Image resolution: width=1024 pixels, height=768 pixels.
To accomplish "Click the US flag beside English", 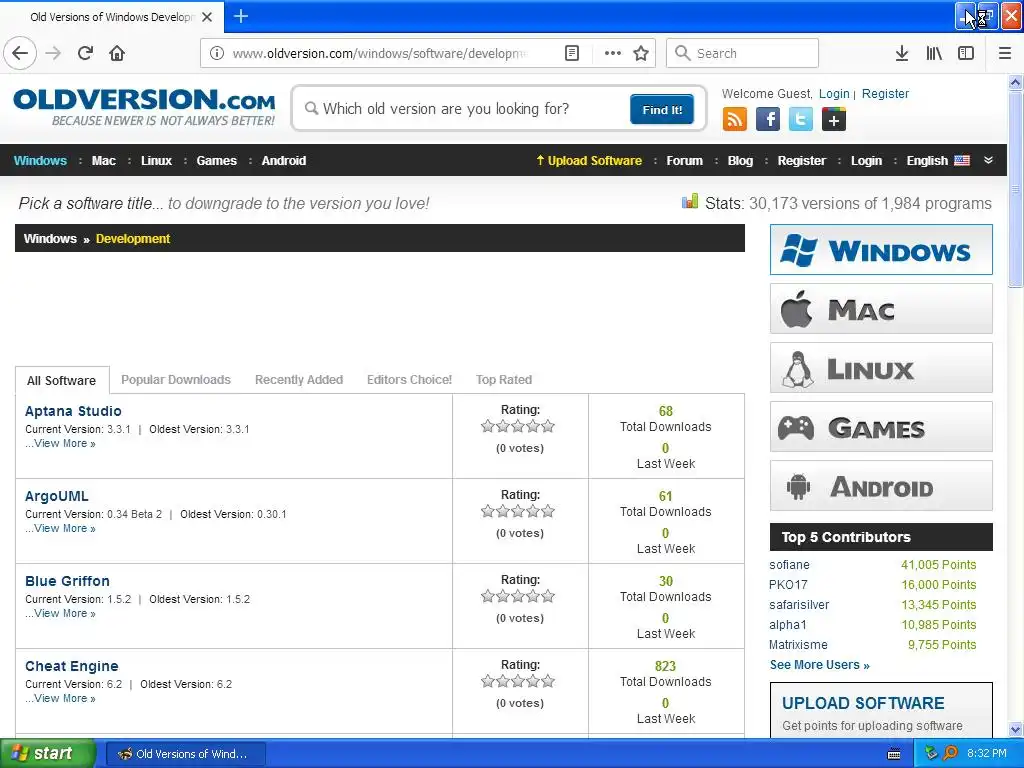I will pyautogui.click(x=962, y=160).
